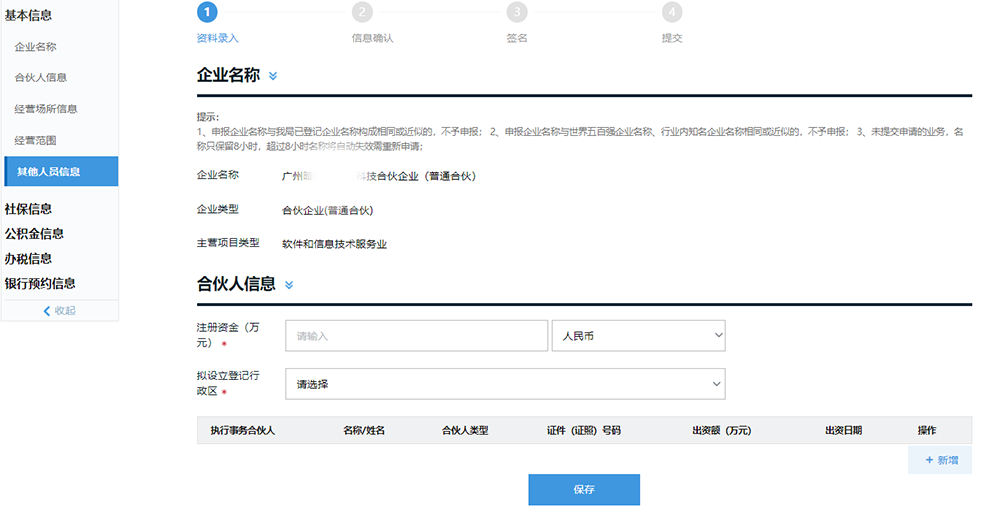This screenshot has width=1000, height=523.
Task: Open 经营场所信息 in the sidebar
Action: pos(46,109)
